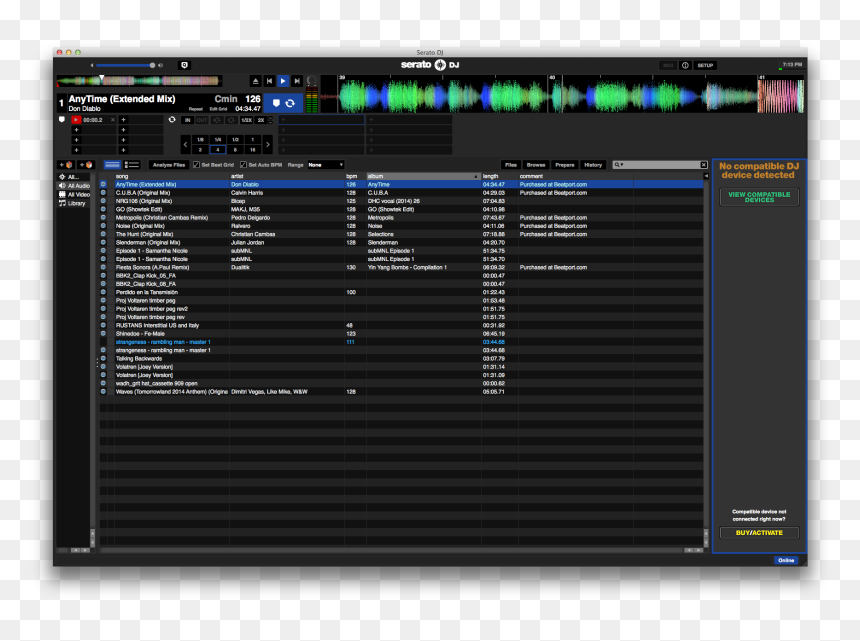Click the Edit Grid label
Viewport: 860px width, 641px height.
[x=218, y=109]
